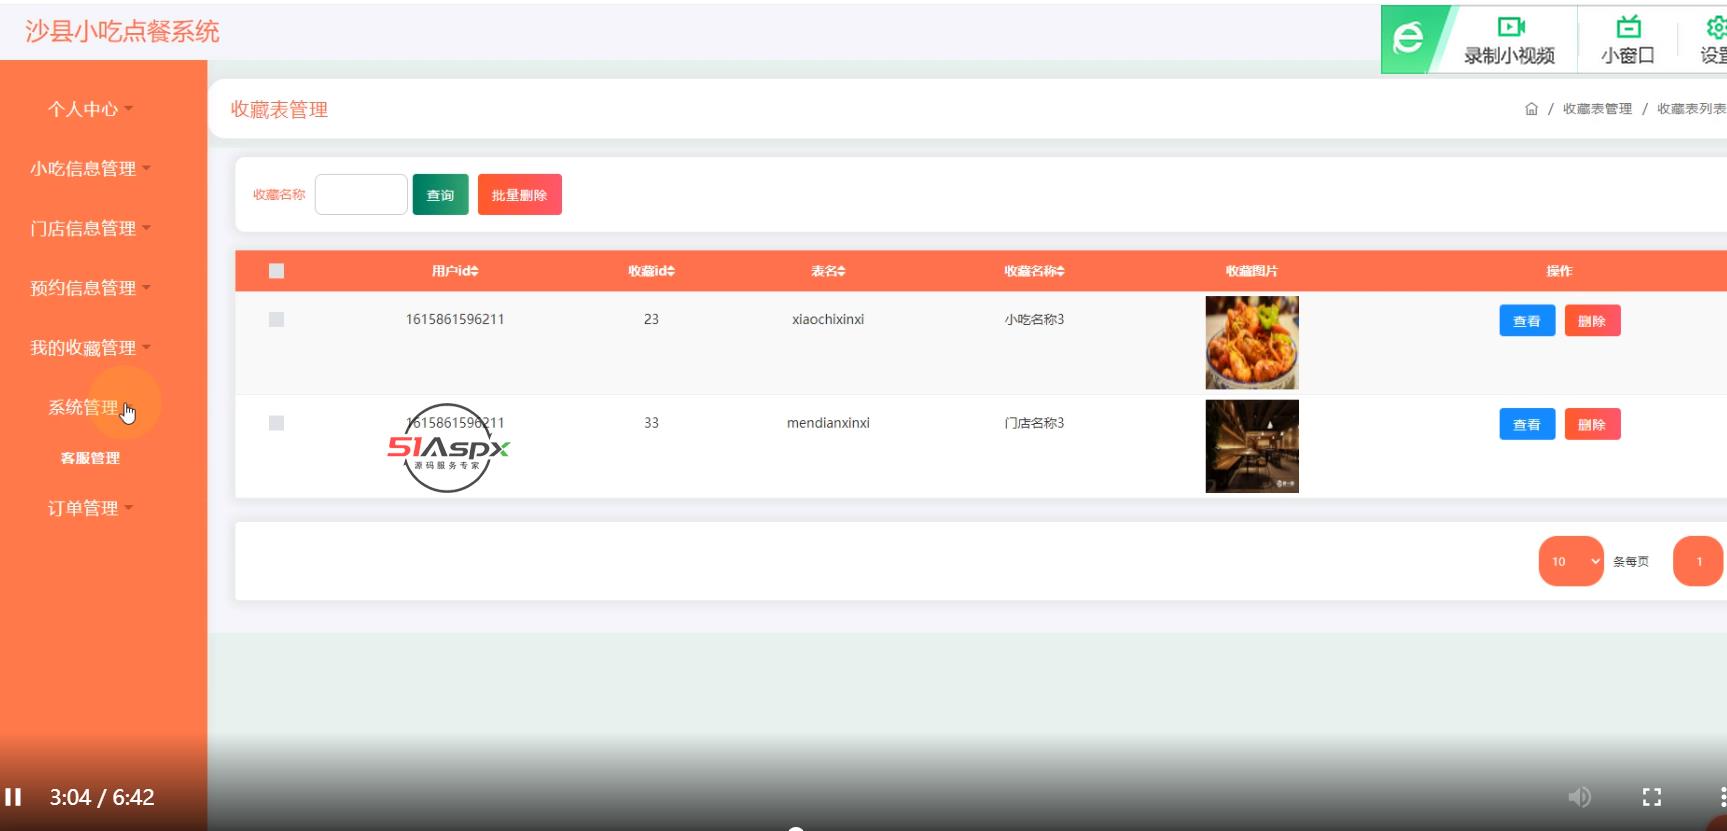Screen dimensions: 1727x831
Task: Click the 收藏表列表 breadcrumb item
Action: tap(1691, 109)
